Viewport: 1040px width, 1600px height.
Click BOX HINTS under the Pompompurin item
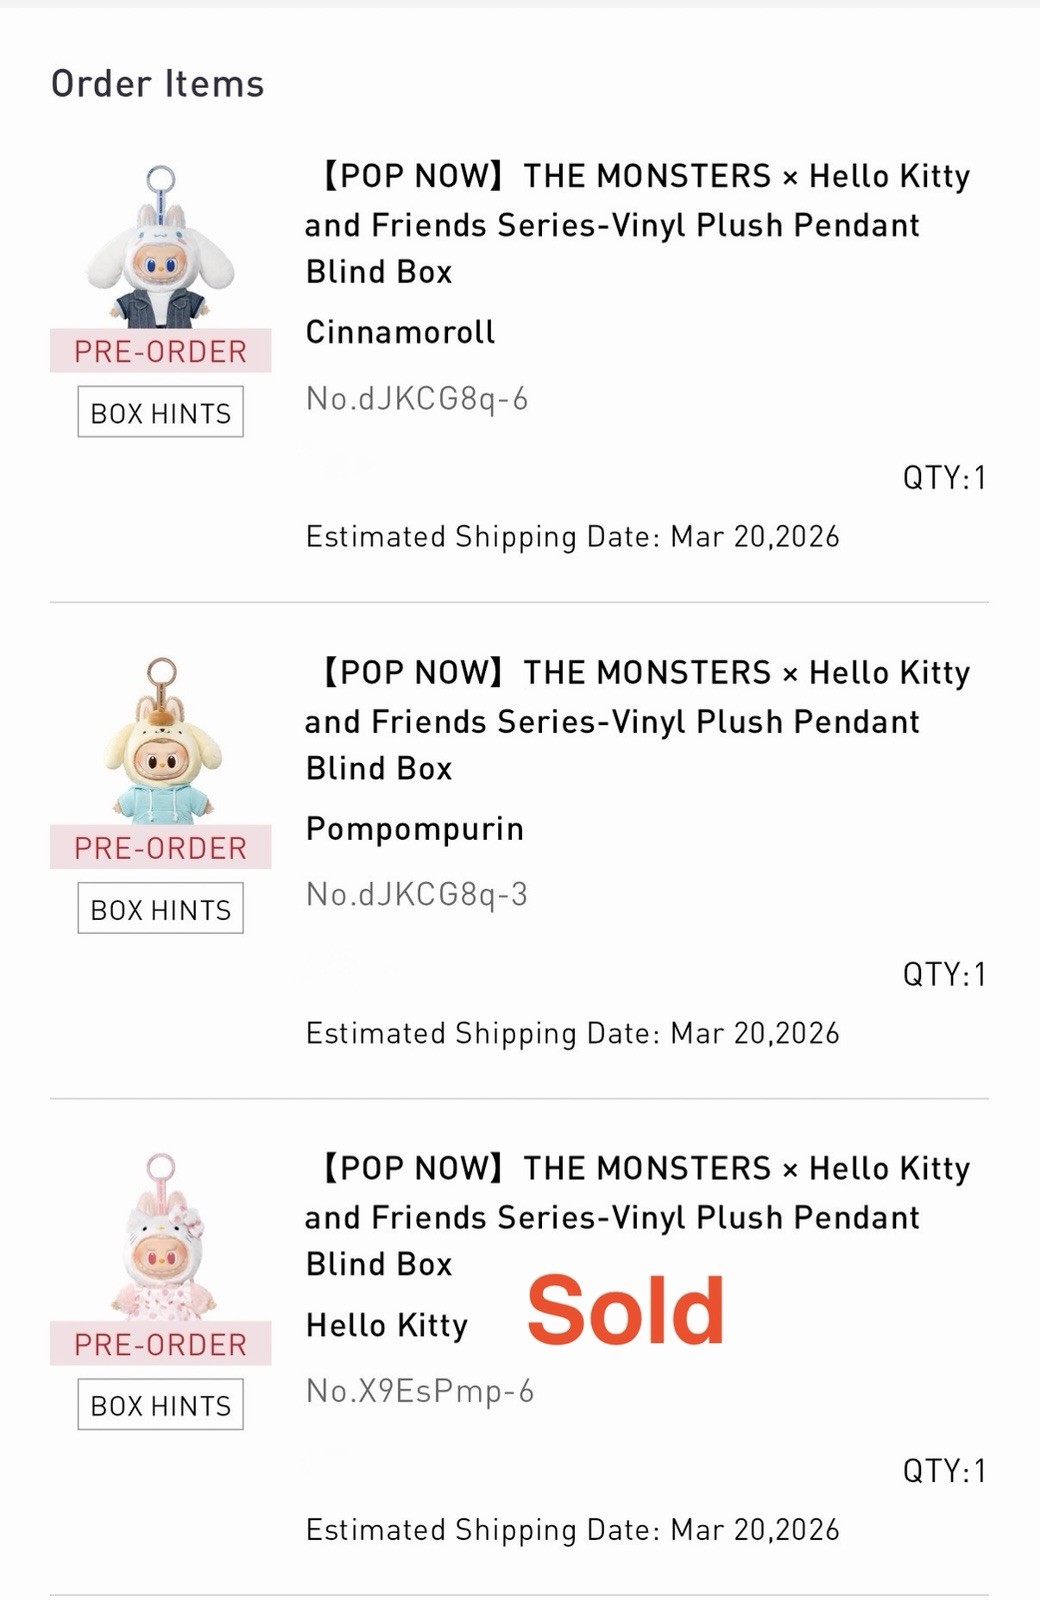tap(160, 908)
